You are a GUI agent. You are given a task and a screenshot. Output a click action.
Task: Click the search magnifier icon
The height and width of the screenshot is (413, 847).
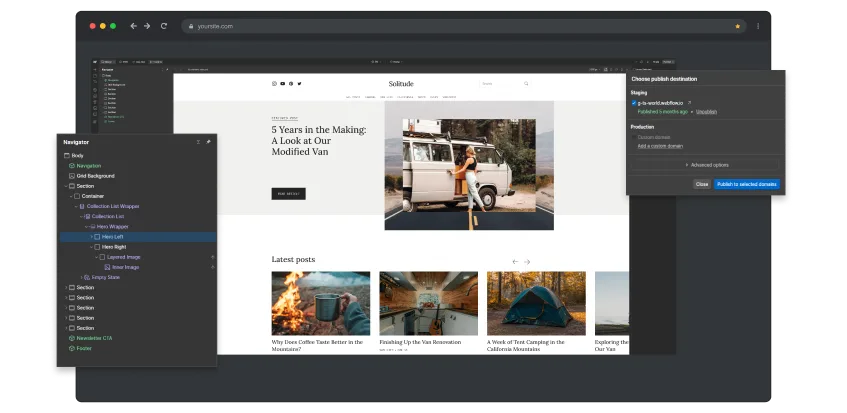[526, 84]
